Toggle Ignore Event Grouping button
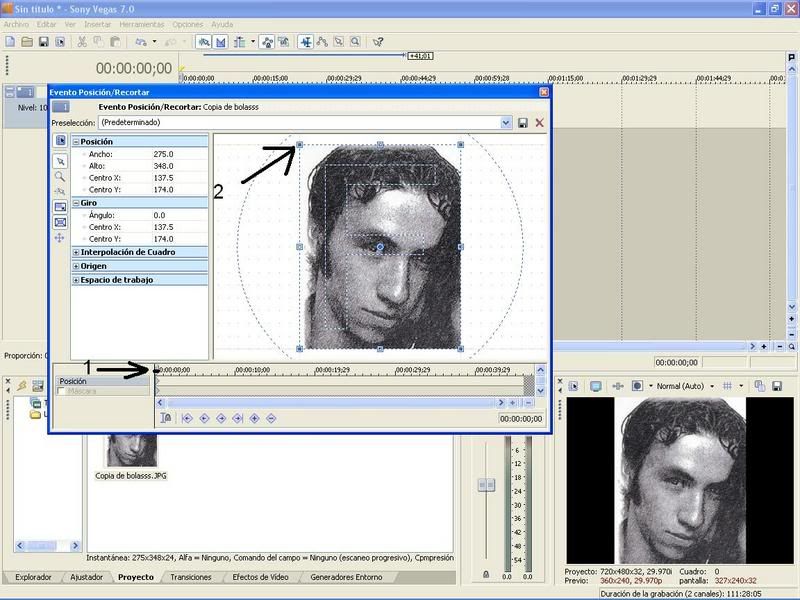Screen dimensions: 800x600 (x=284, y=42)
